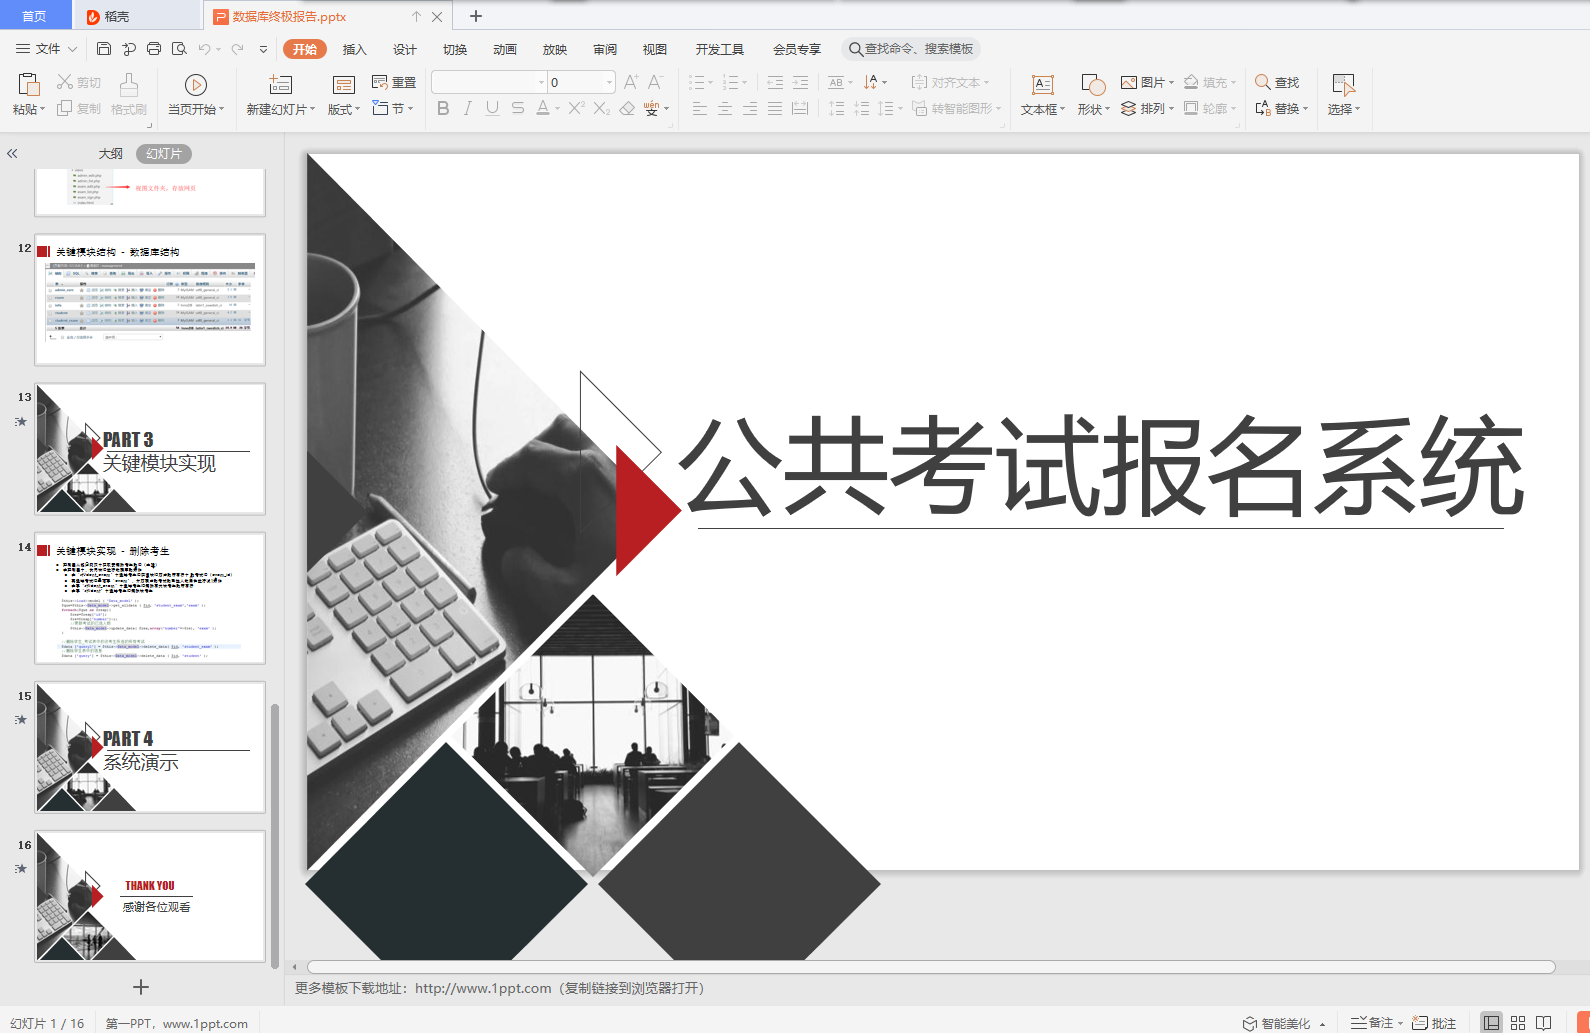Open the Animation (动画) ribbon tab
This screenshot has height=1033, width=1590.
[505, 49]
